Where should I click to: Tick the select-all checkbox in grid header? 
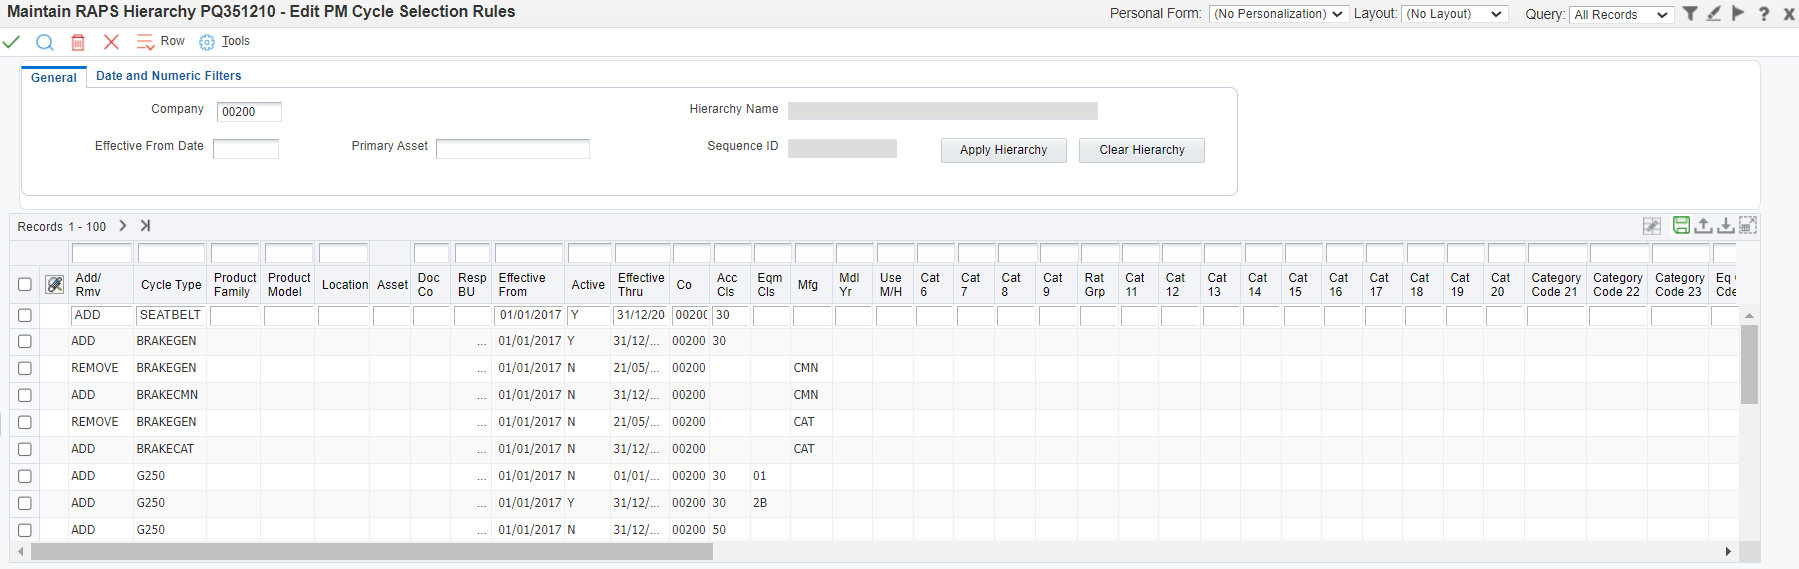click(x=25, y=285)
